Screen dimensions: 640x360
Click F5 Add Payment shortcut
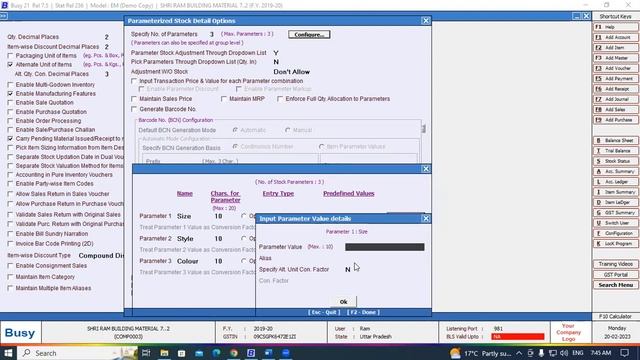[616, 78]
